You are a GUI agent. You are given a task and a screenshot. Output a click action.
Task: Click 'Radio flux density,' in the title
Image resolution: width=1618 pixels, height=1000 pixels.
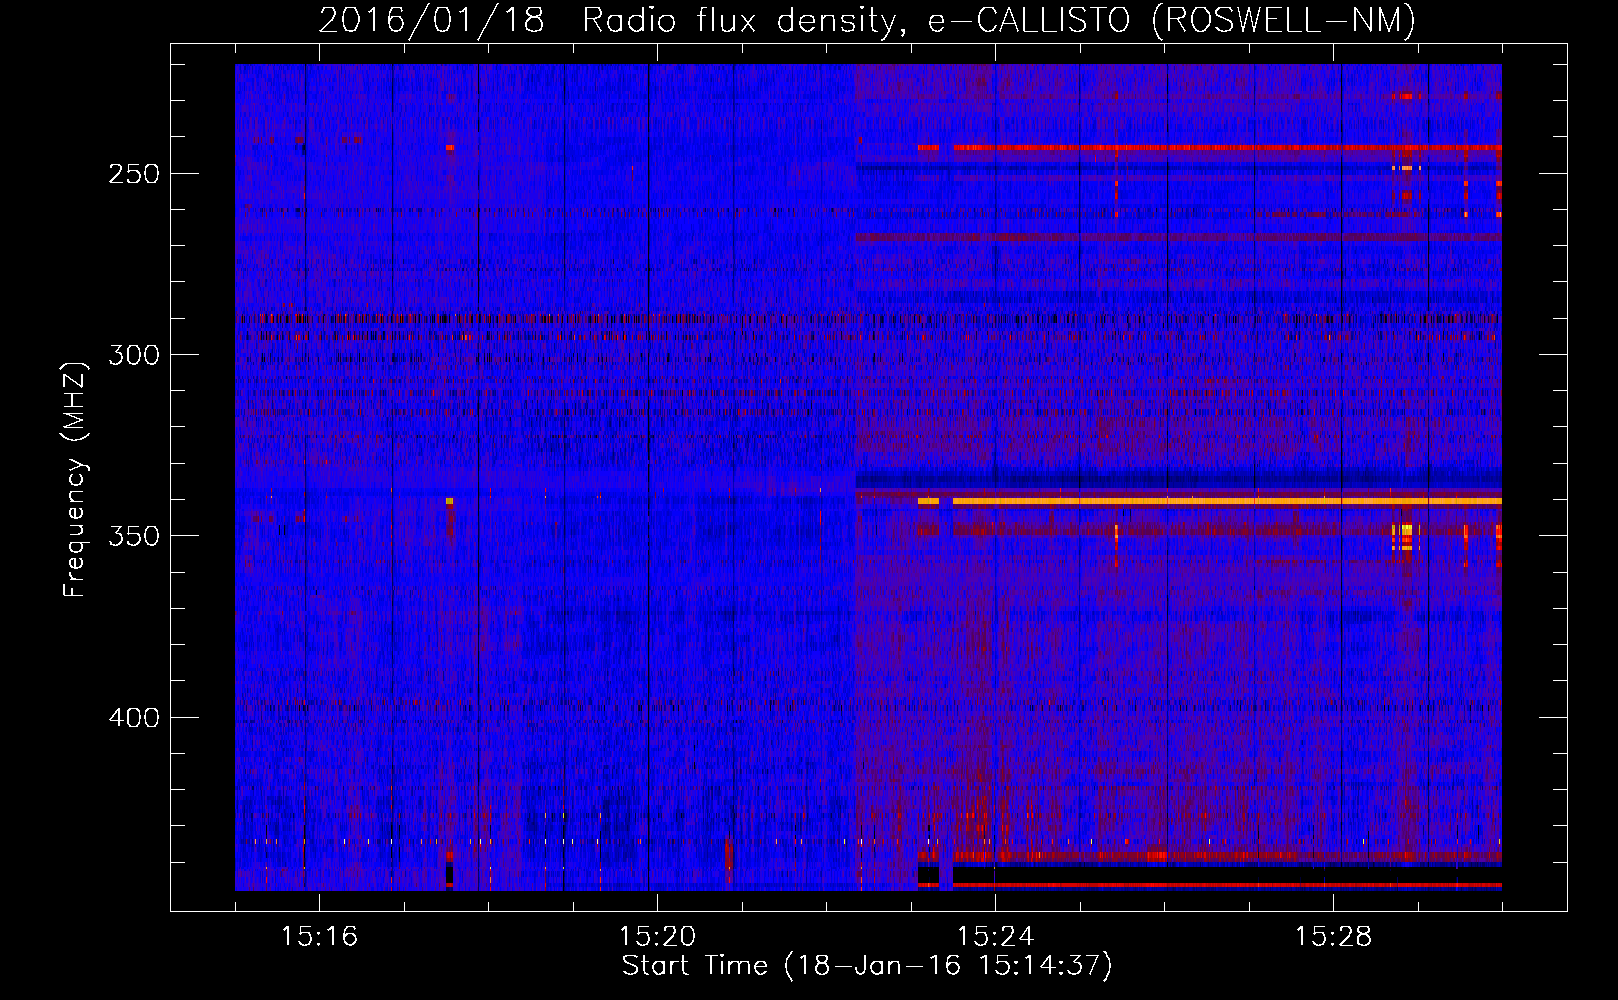point(745,20)
